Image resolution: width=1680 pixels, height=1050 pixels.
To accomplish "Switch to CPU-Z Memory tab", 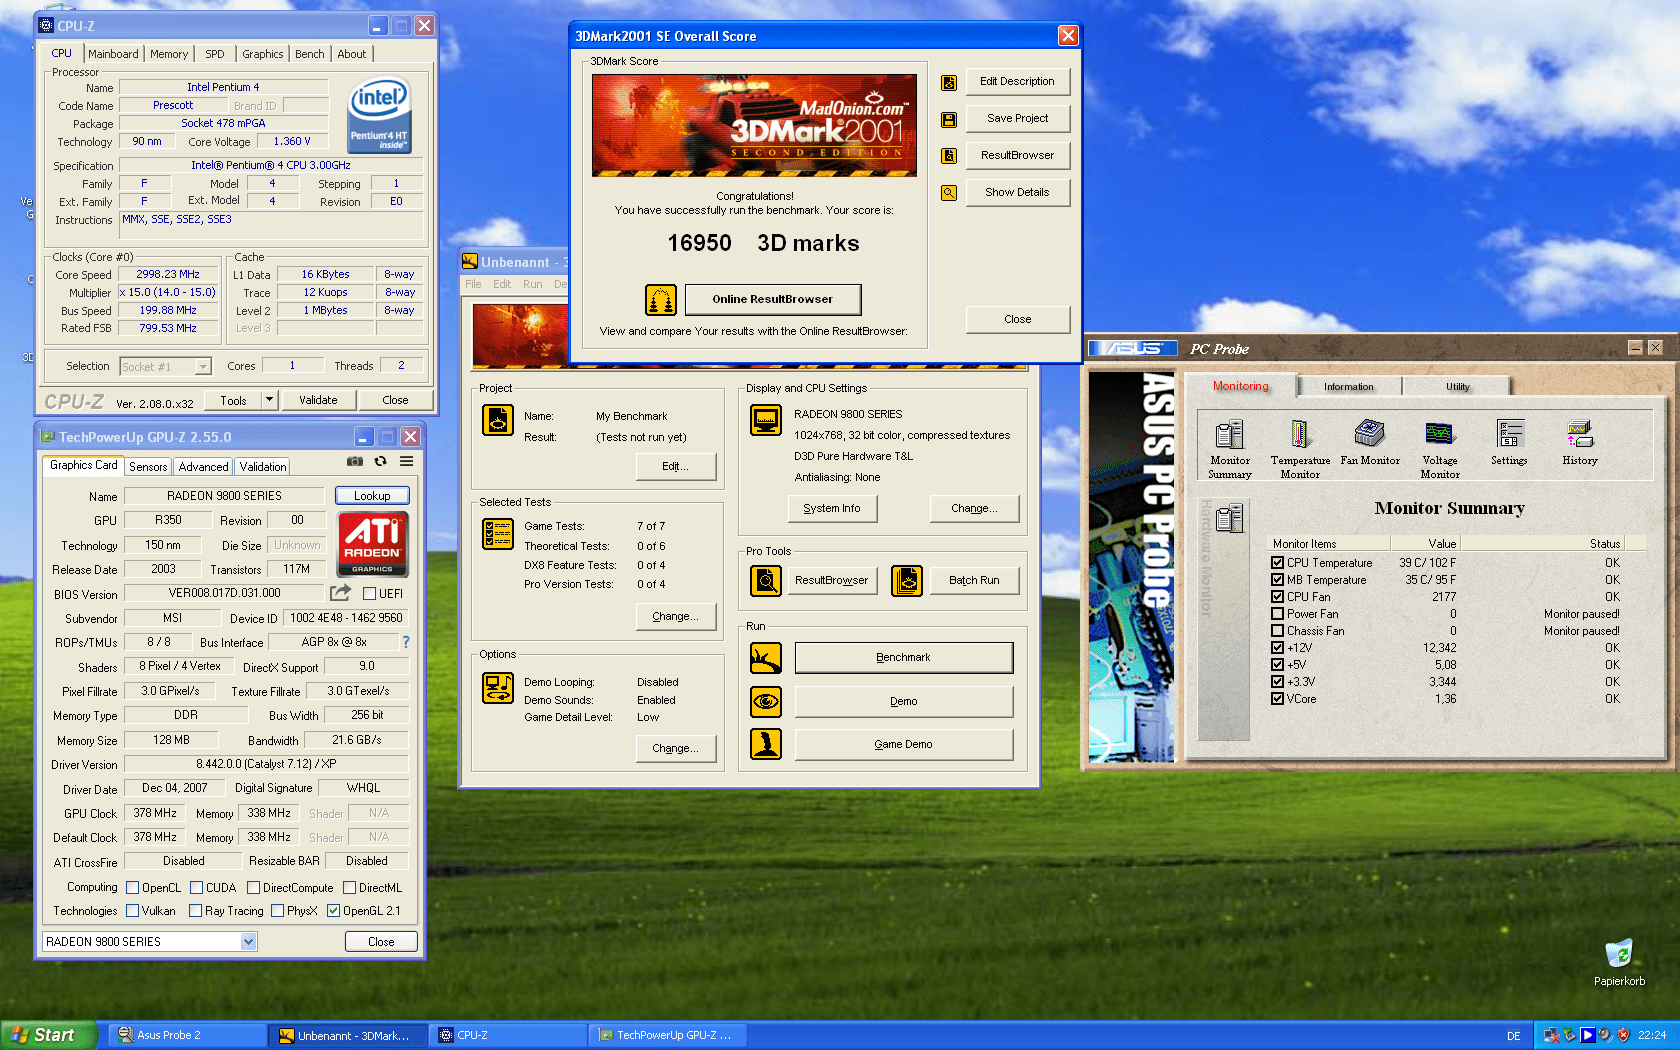I will pyautogui.click(x=169, y=54).
